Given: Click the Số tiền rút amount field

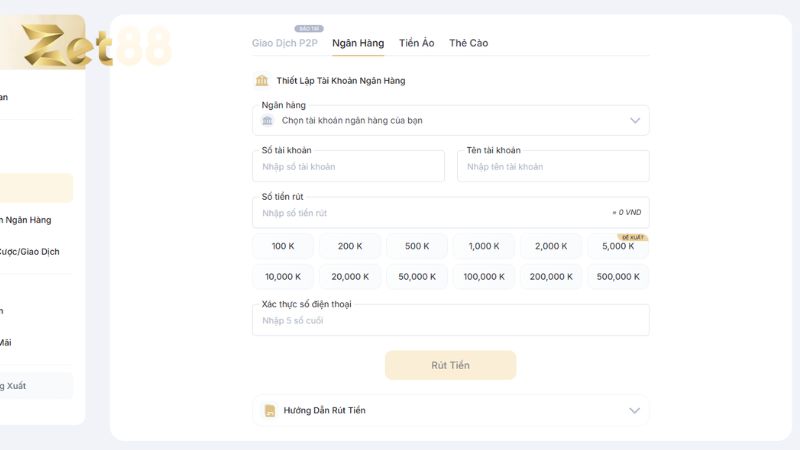Looking at the screenshot, I should coord(451,213).
